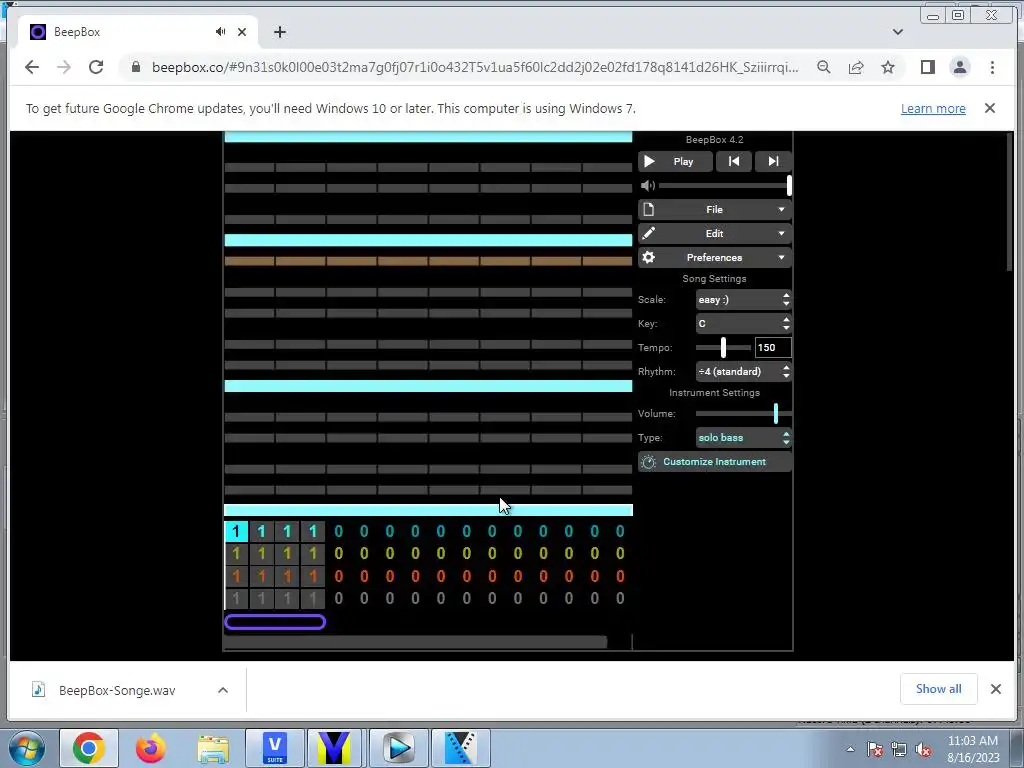The width and height of the screenshot is (1024, 768).
Task: Click the address bar URL
Action: (475, 67)
